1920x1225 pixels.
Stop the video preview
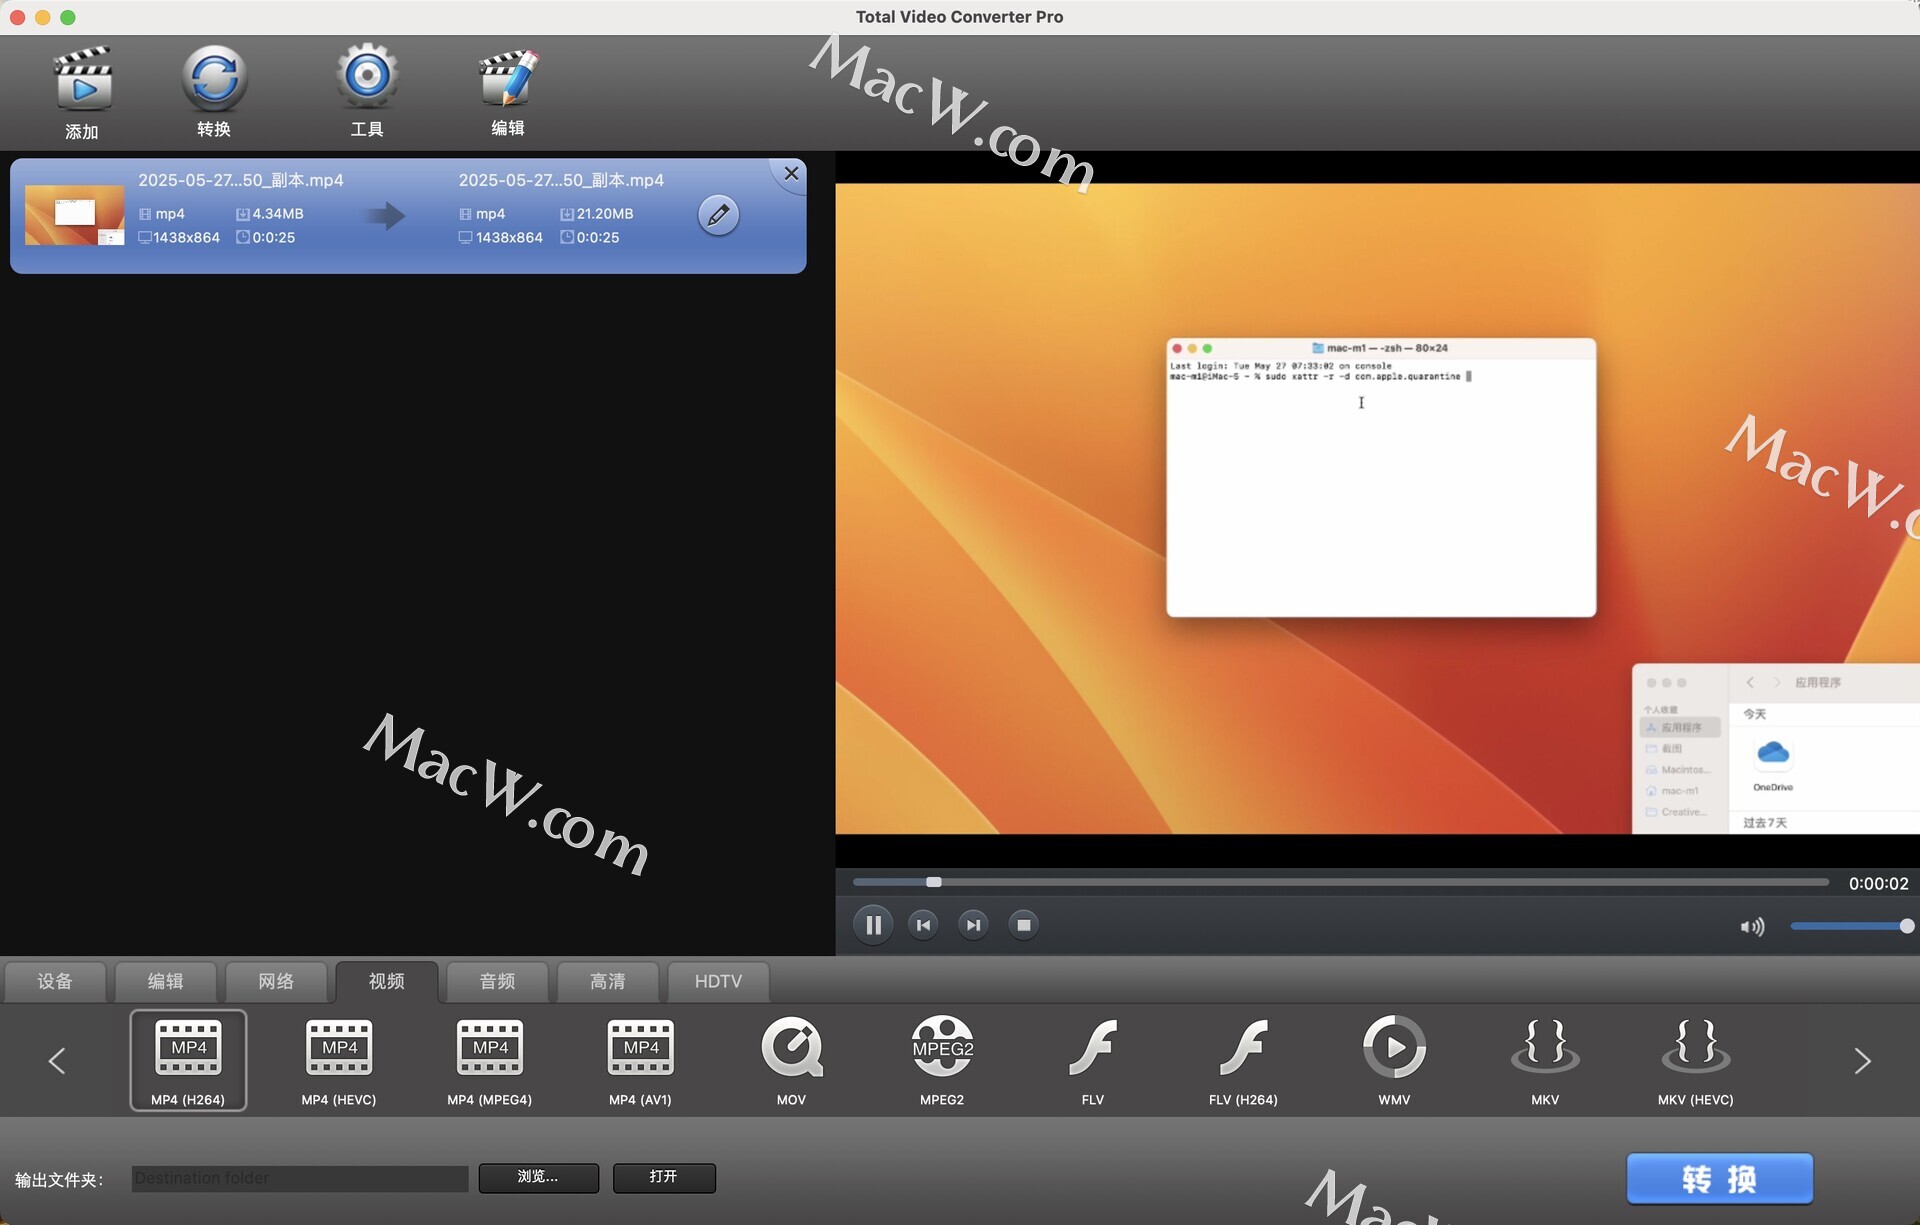click(x=1023, y=925)
